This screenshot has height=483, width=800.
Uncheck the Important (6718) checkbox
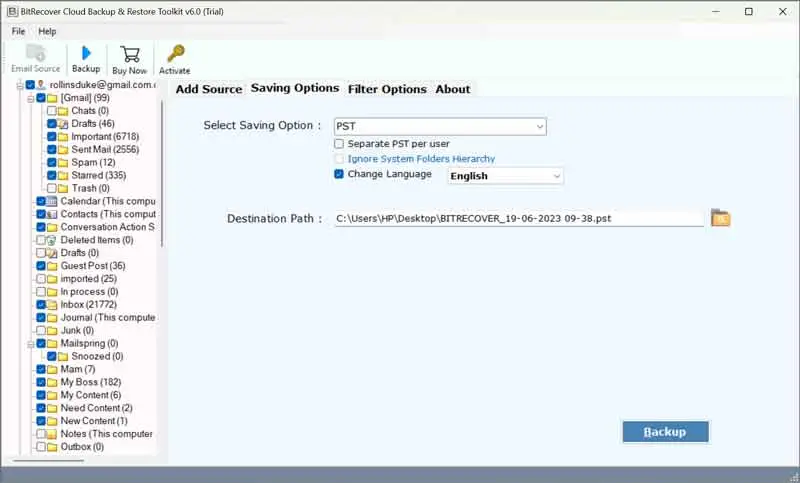point(52,137)
